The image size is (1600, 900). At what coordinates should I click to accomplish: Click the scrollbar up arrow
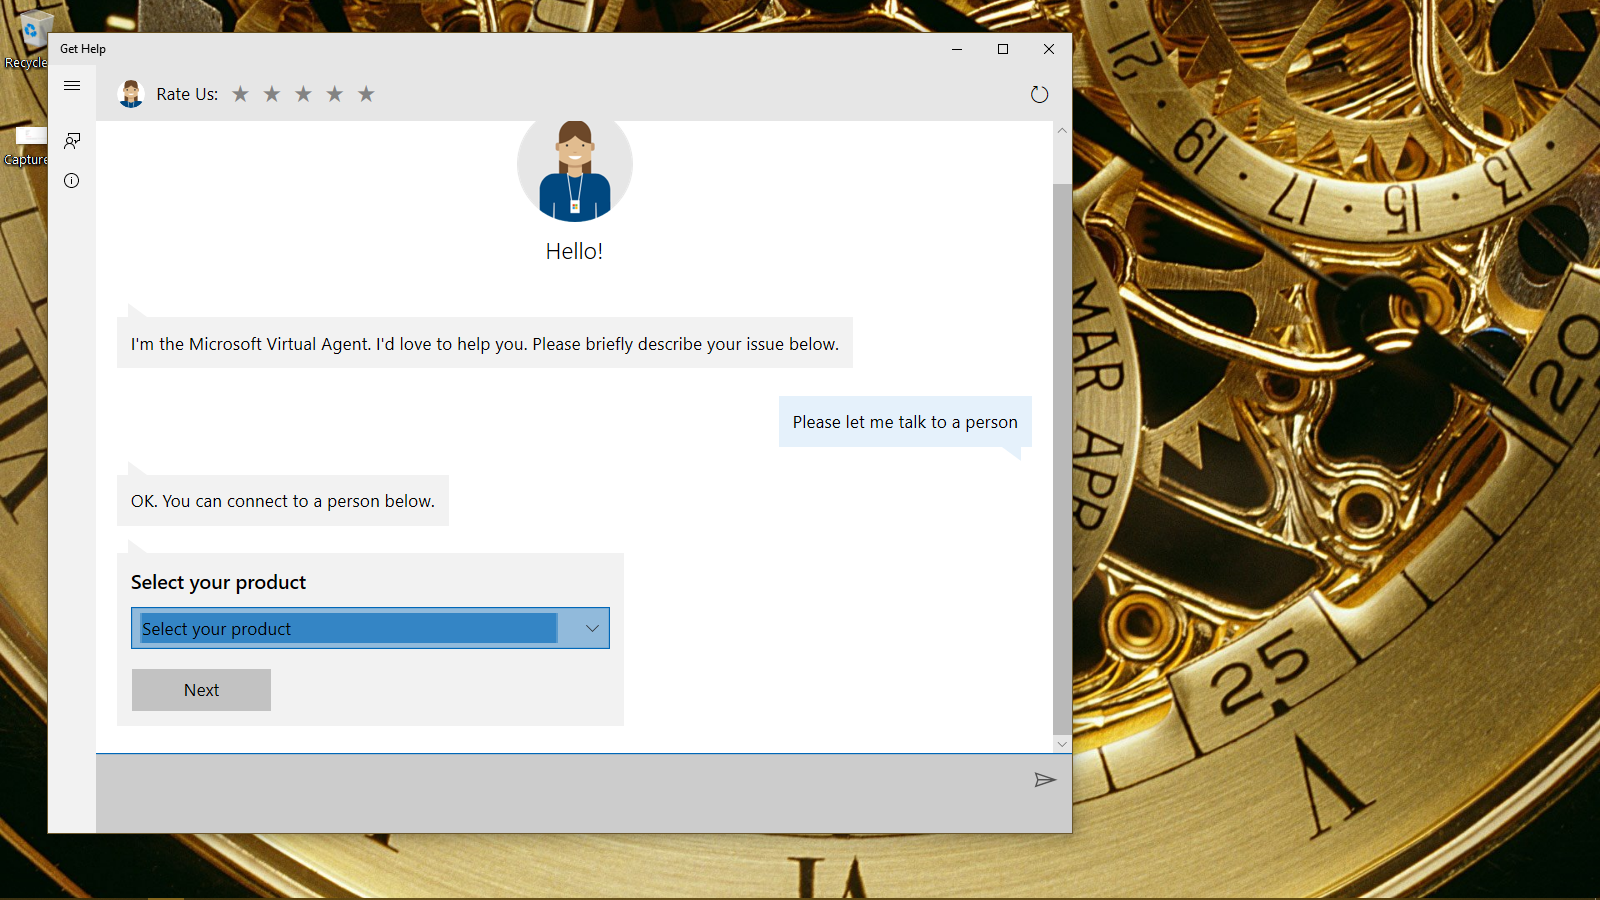pos(1062,131)
